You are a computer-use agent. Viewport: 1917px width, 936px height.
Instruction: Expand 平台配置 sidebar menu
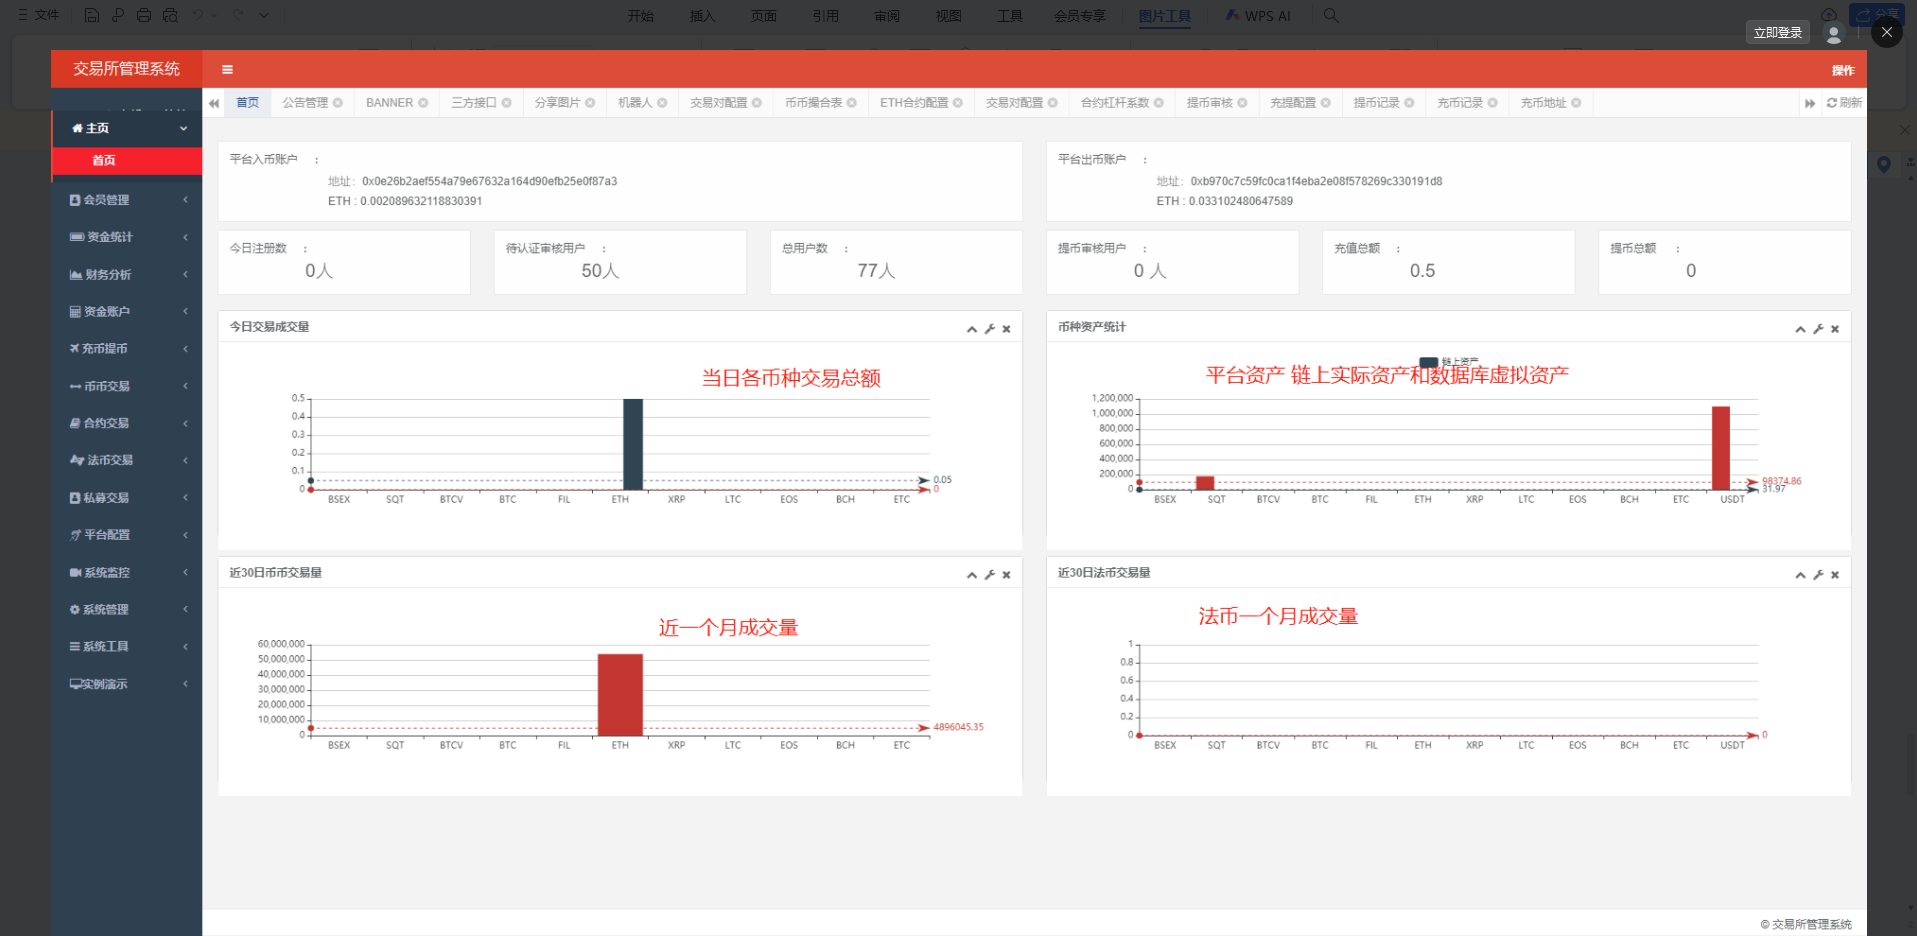tap(127, 535)
